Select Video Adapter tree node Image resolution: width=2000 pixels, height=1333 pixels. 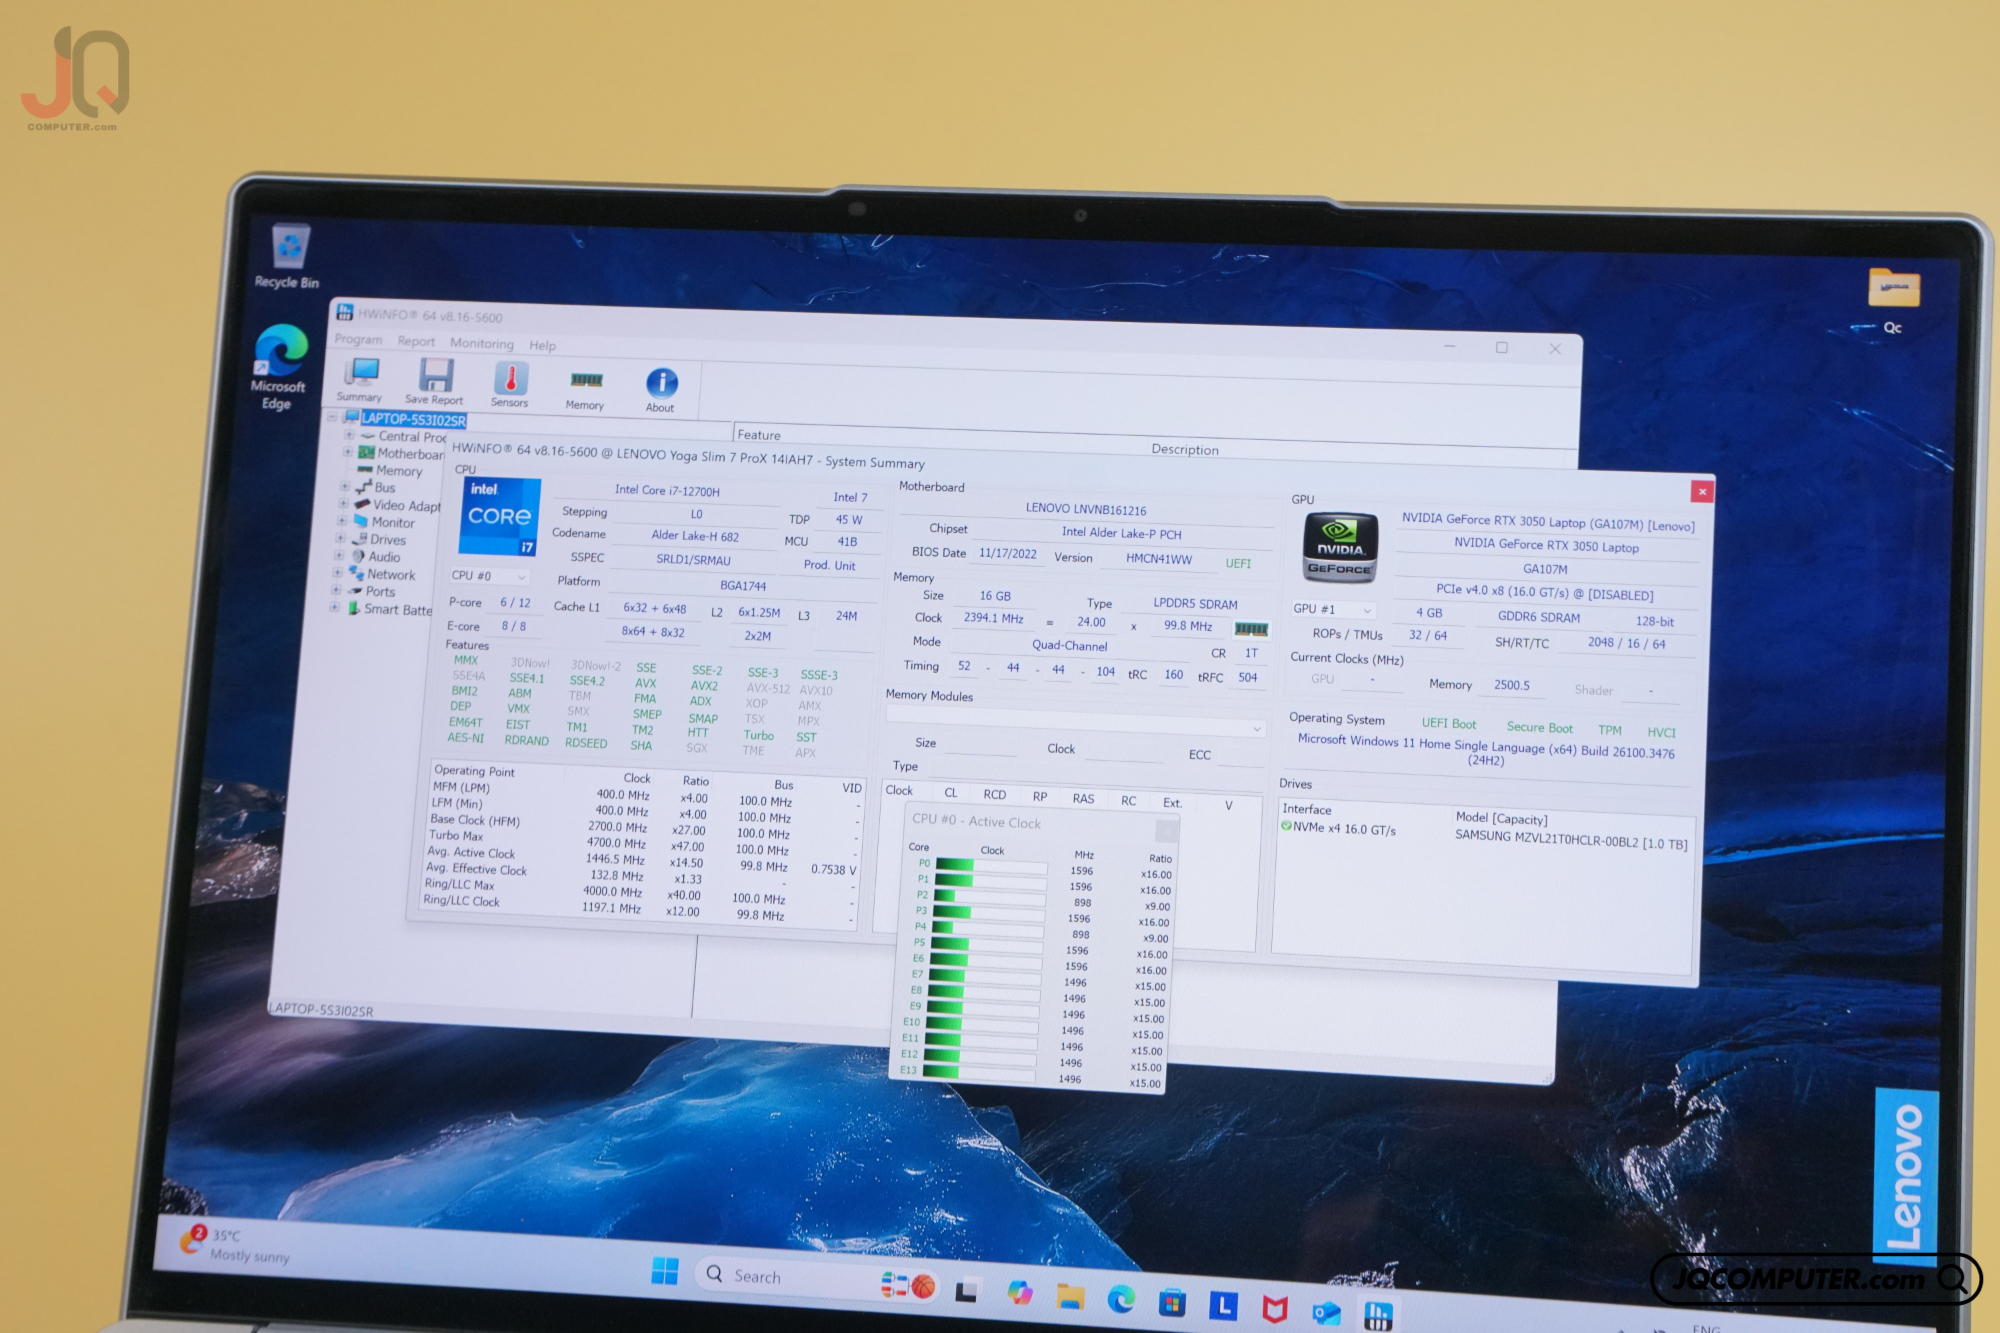[407, 506]
